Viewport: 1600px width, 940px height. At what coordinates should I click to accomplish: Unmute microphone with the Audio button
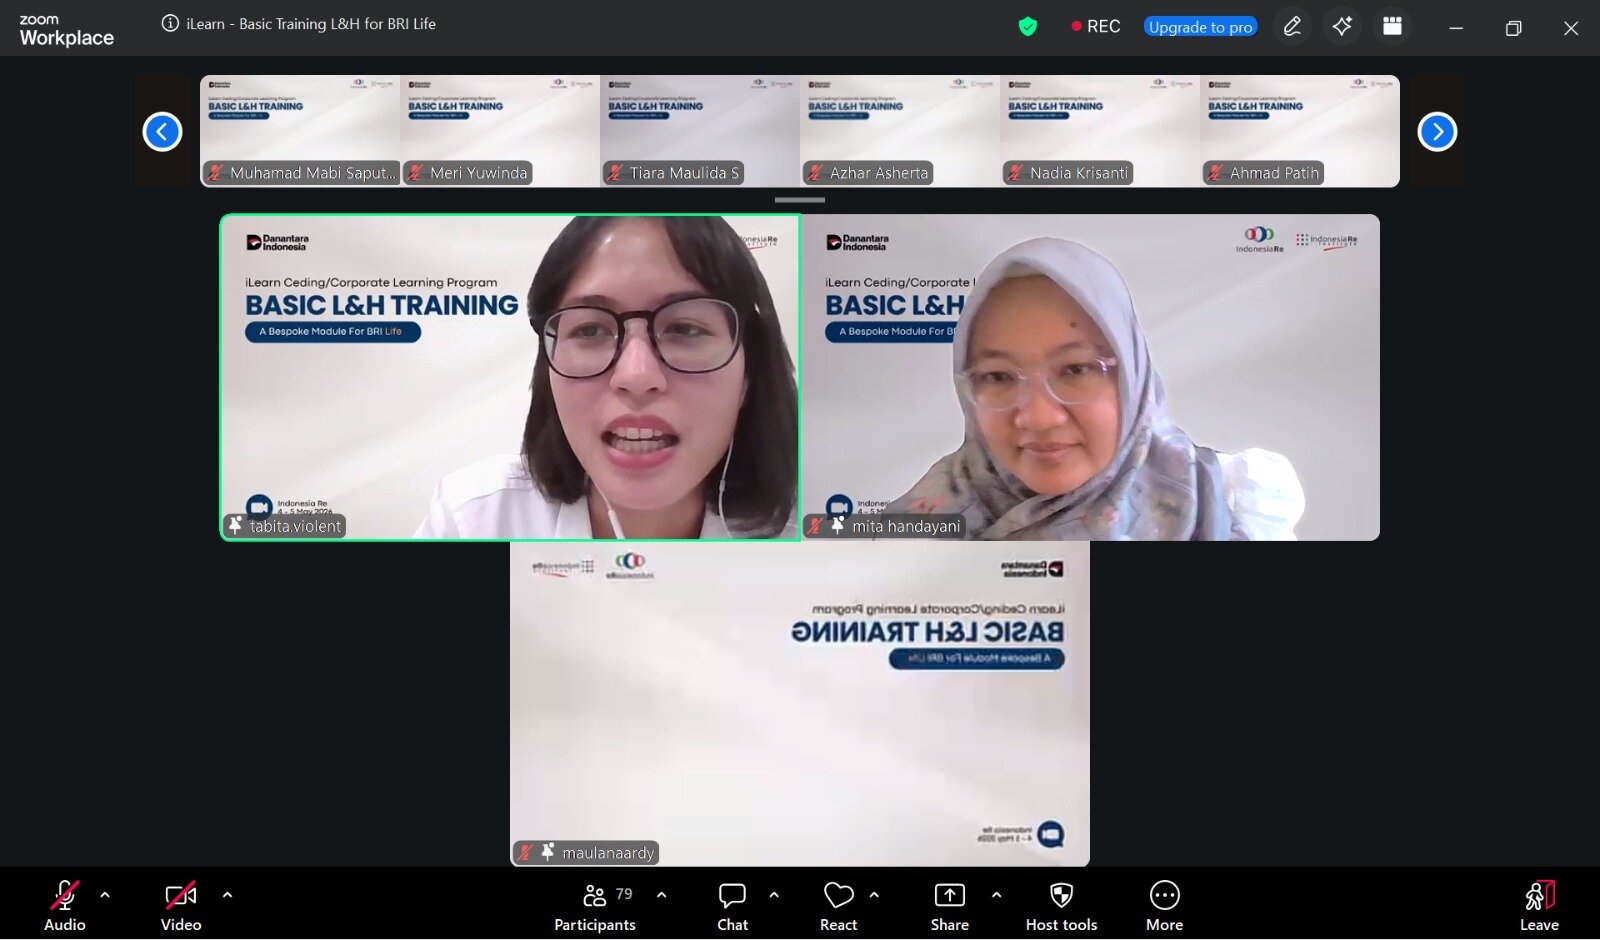tap(65, 906)
